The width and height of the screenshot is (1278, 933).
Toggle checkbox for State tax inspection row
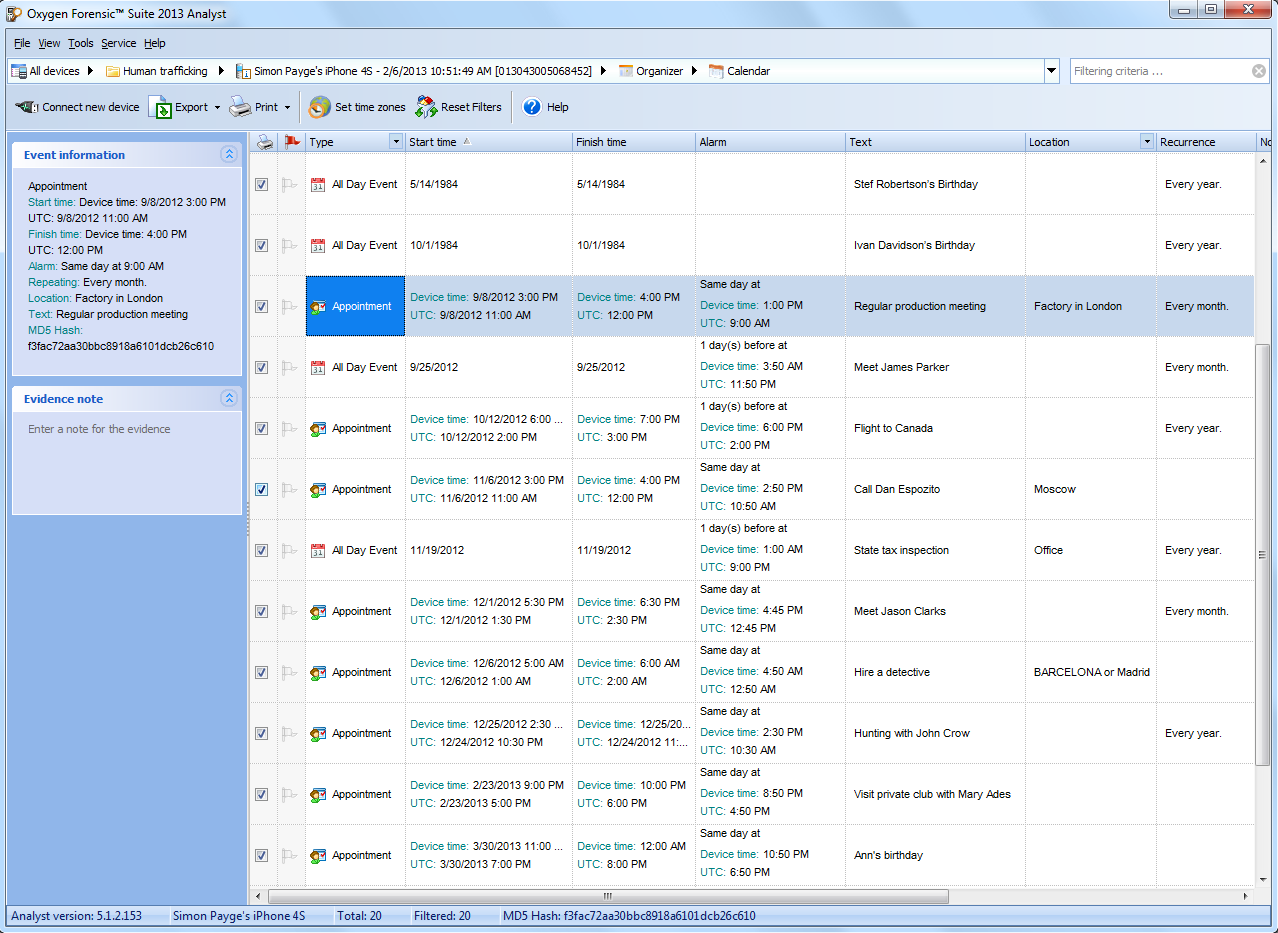point(262,551)
